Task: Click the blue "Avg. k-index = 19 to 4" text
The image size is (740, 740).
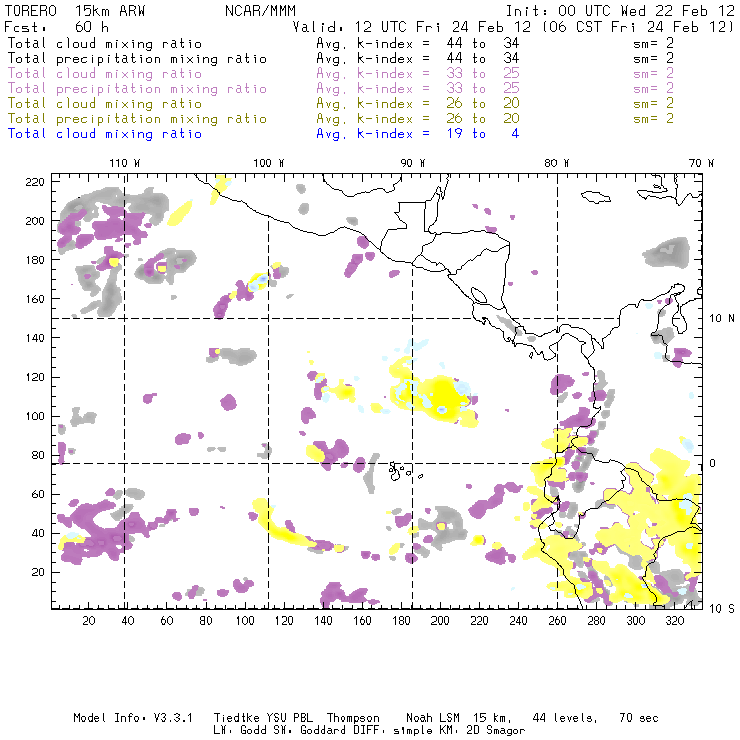Action: click(418, 134)
